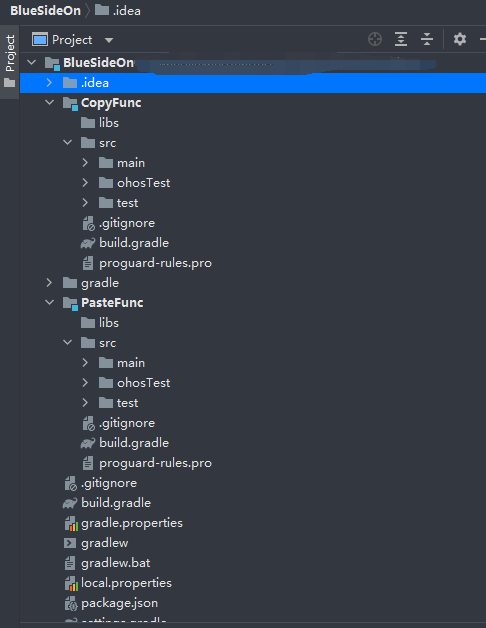
Task: Select the package.json file
Action: 119,603
